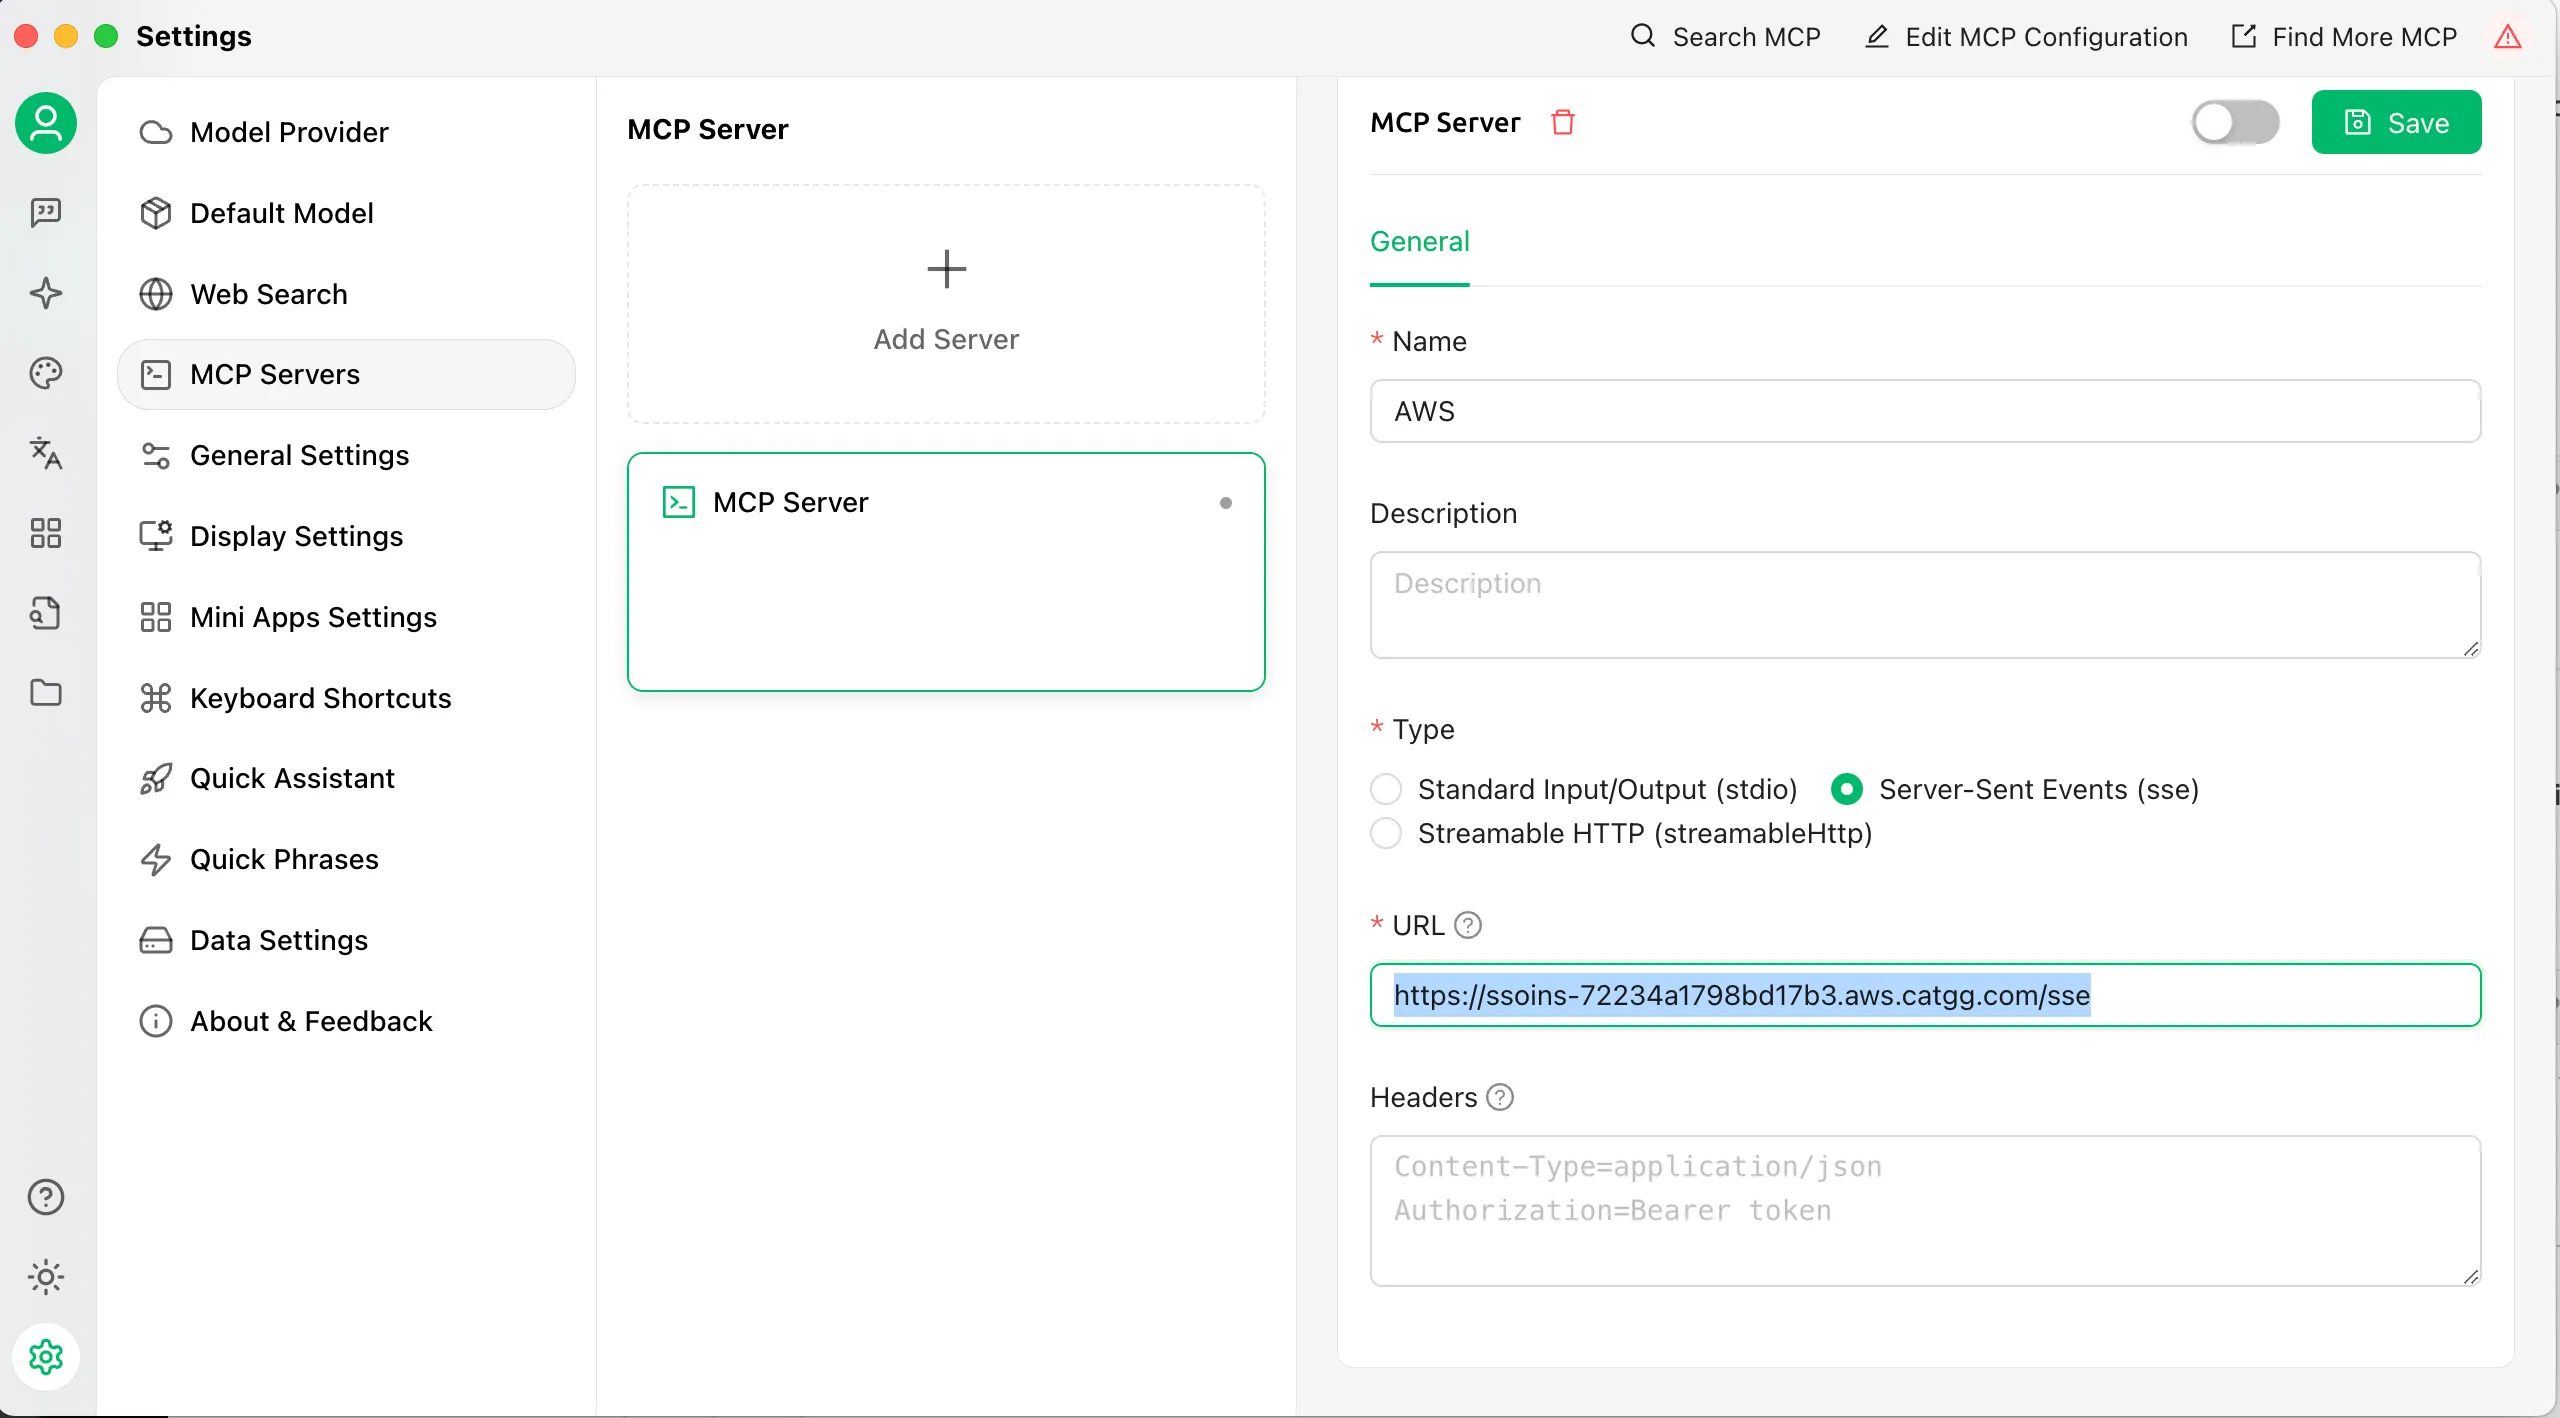Show the URL help tooltip icon
The height and width of the screenshot is (1418, 2560).
[x=1467, y=925]
